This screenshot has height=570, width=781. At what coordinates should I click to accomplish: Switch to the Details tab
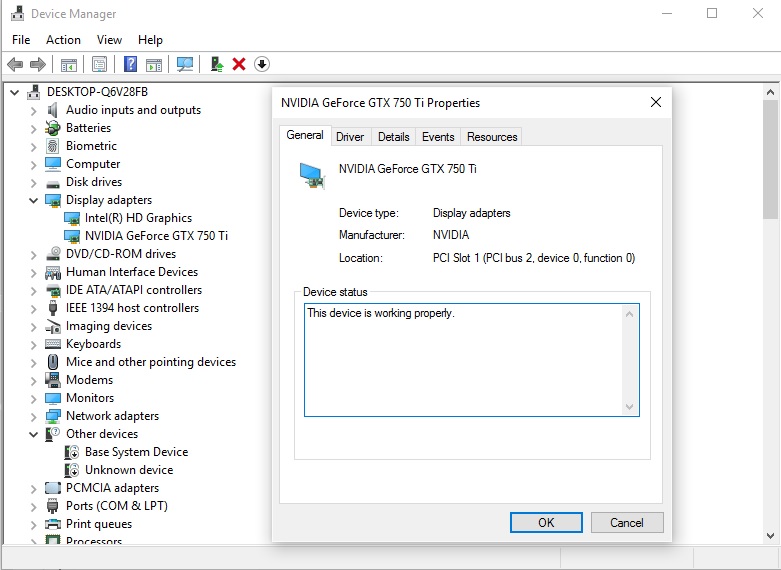point(393,137)
